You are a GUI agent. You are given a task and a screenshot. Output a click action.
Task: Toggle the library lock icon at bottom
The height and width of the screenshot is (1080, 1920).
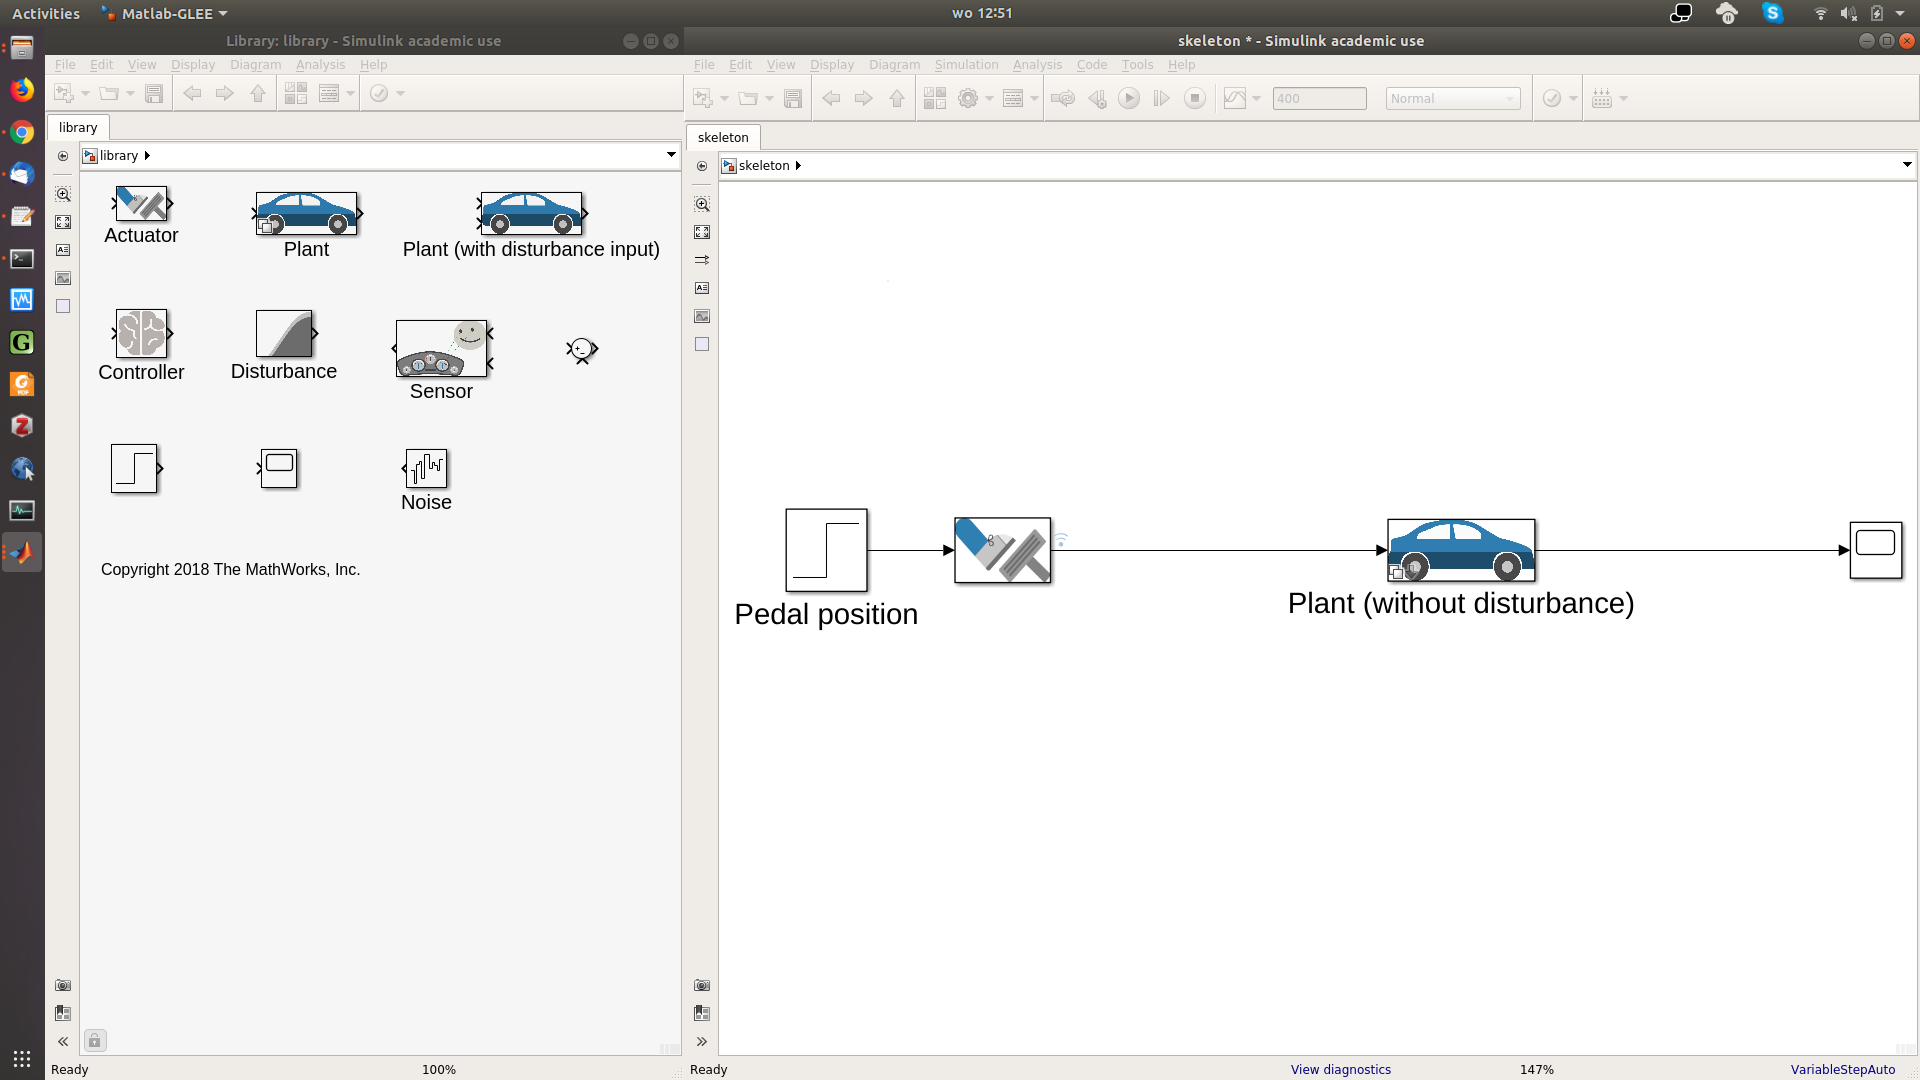[95, 1041]
